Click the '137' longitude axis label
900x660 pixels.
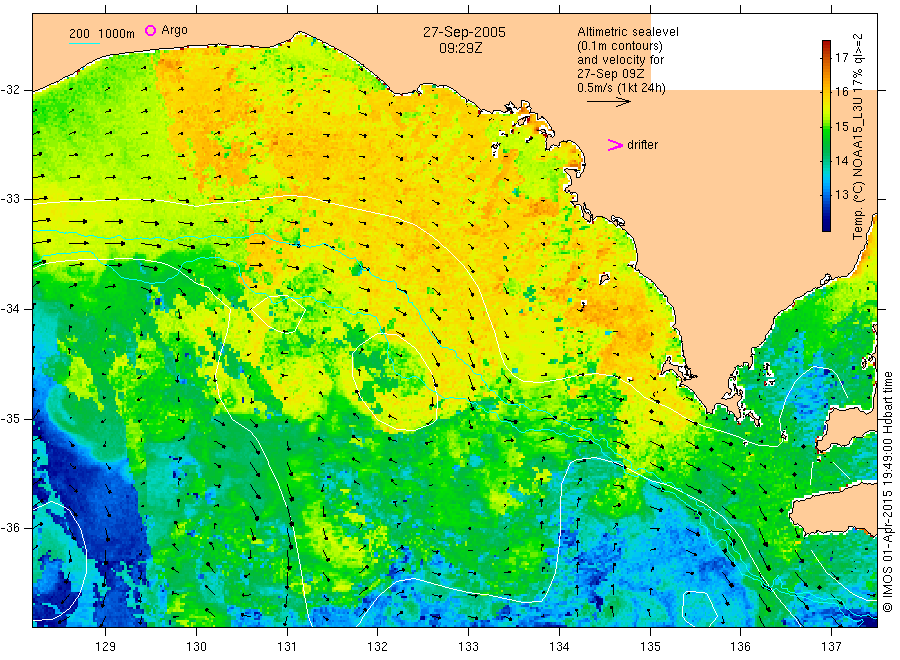coord(831,647)
